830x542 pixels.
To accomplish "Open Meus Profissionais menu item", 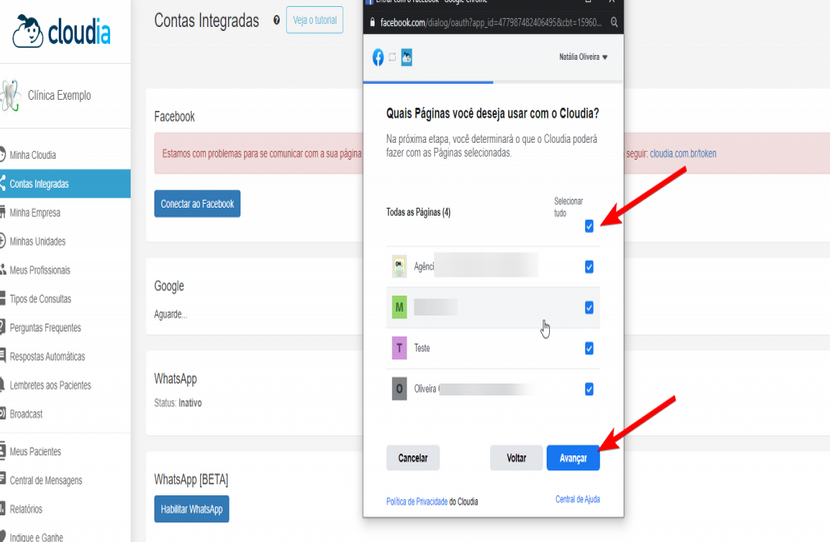I will (65, 269).
